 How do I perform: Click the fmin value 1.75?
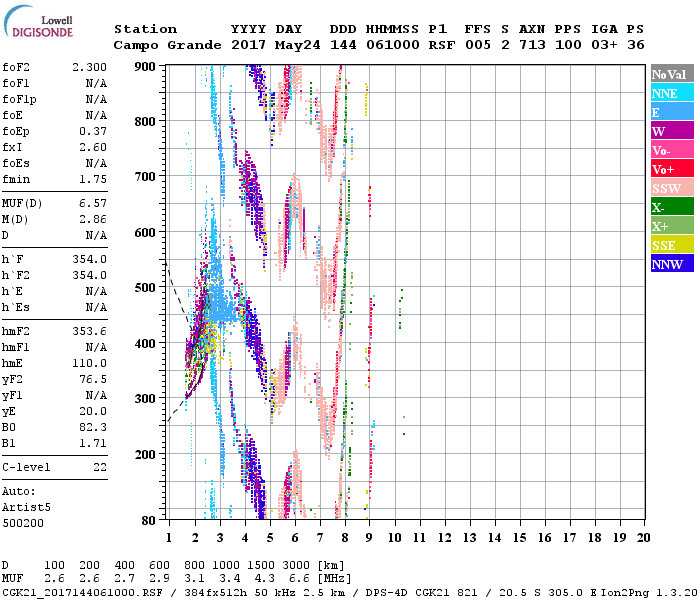click(x=93, y=179)
